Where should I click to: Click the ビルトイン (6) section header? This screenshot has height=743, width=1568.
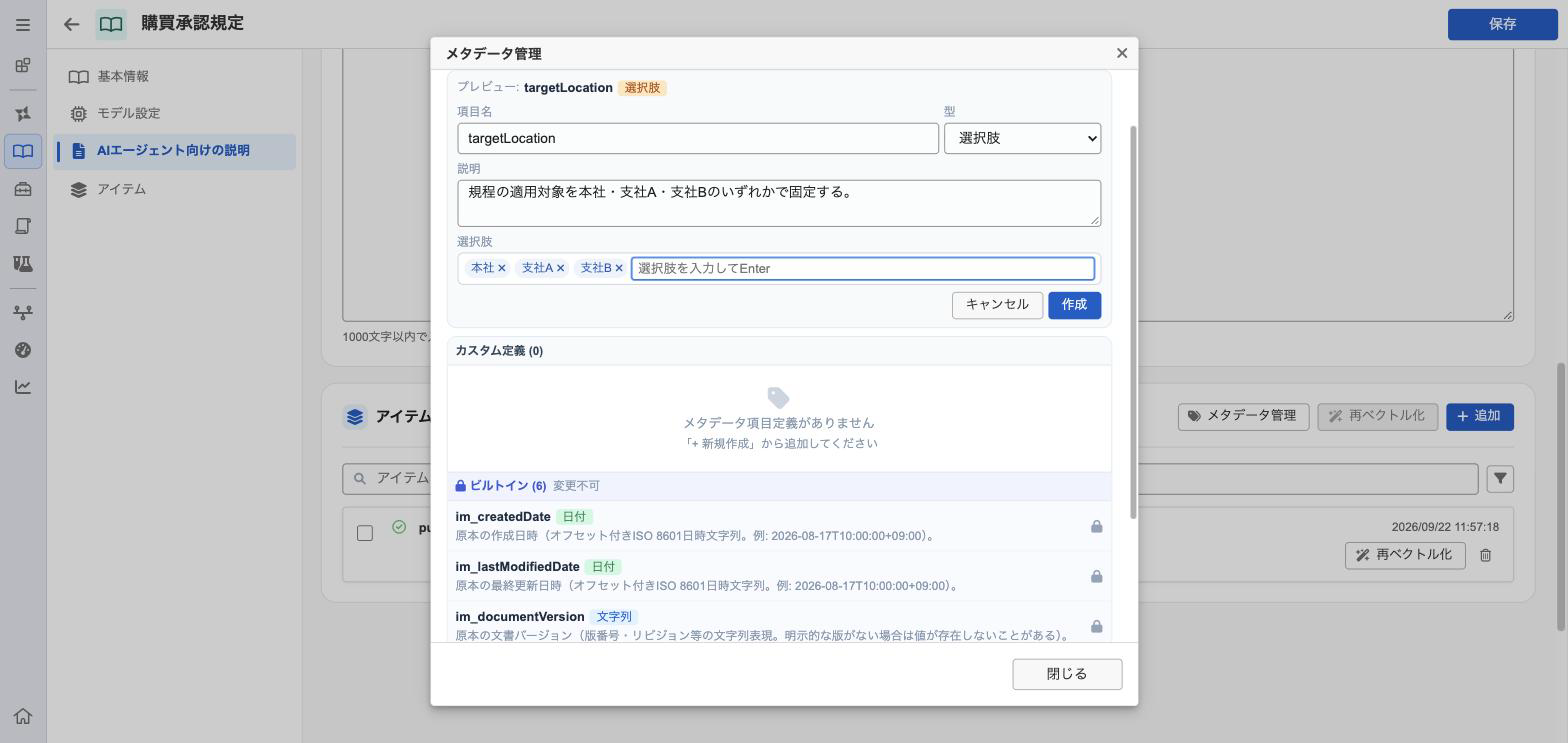[x=779, y=486]
